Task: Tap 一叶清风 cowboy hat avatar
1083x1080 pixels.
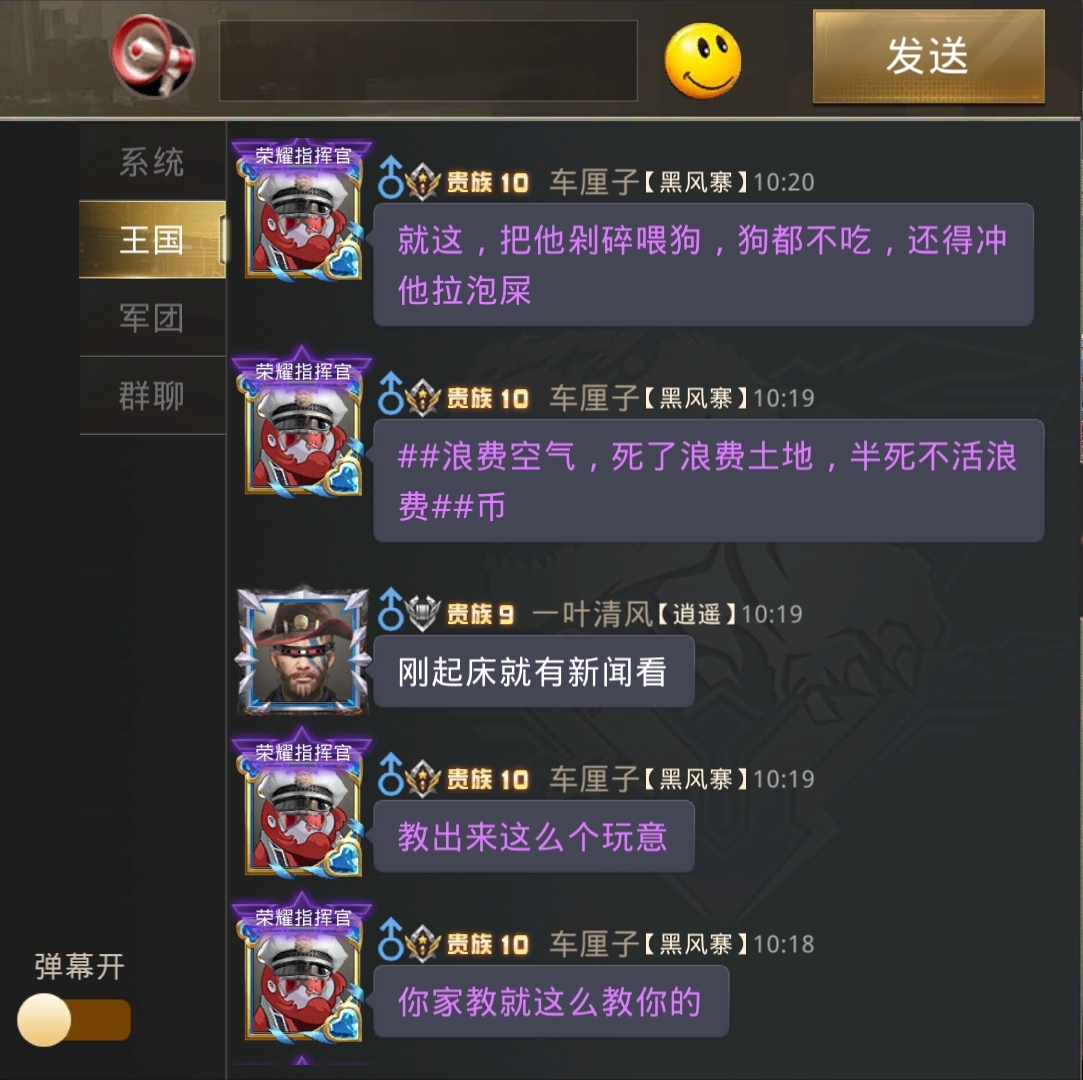Action: pyautogui.click(x=303, y=650)
